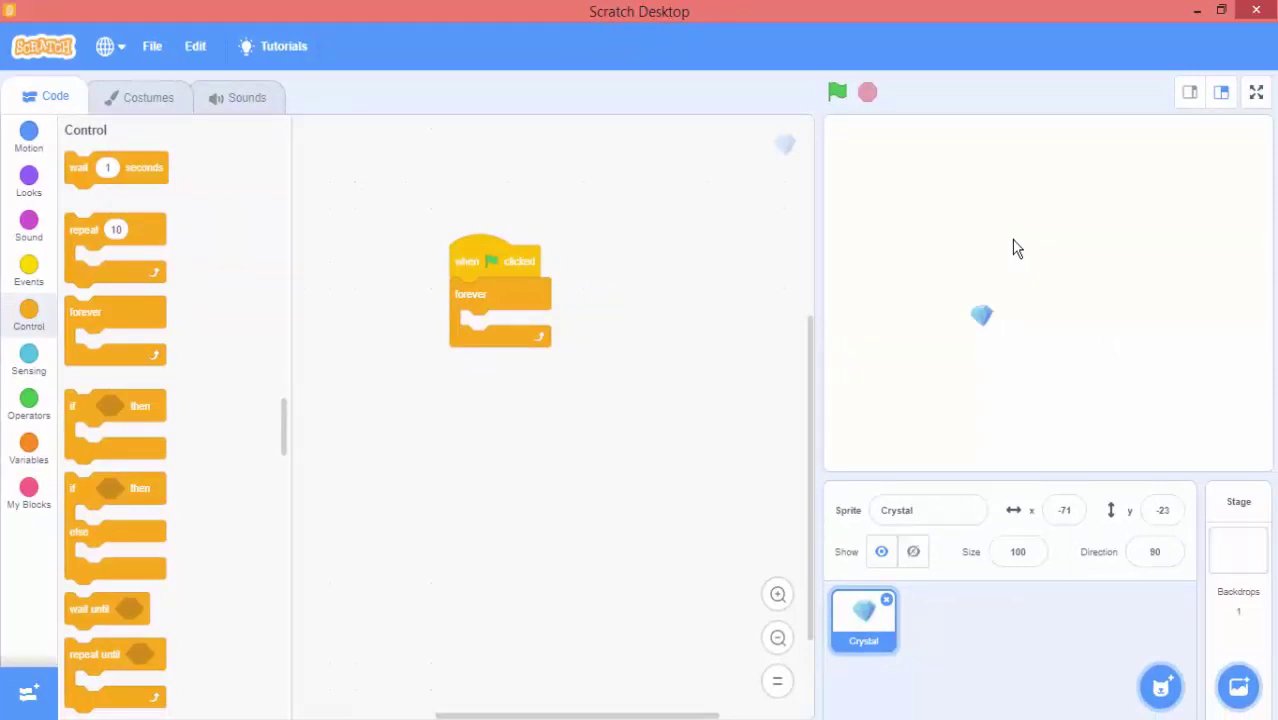Screen dimensions: 1278x720
Task: Click the sprite name field Crystal
Action: click(x=929, y=510)
